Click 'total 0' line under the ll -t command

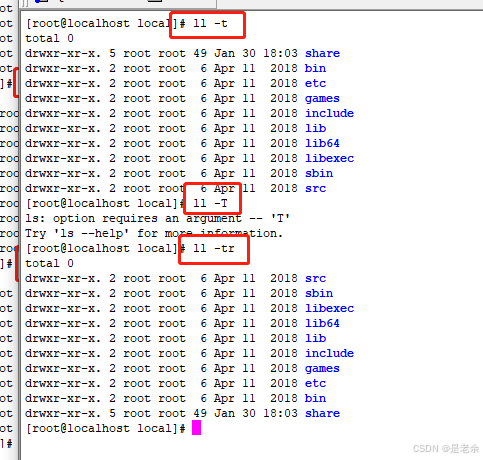point(49,38)
